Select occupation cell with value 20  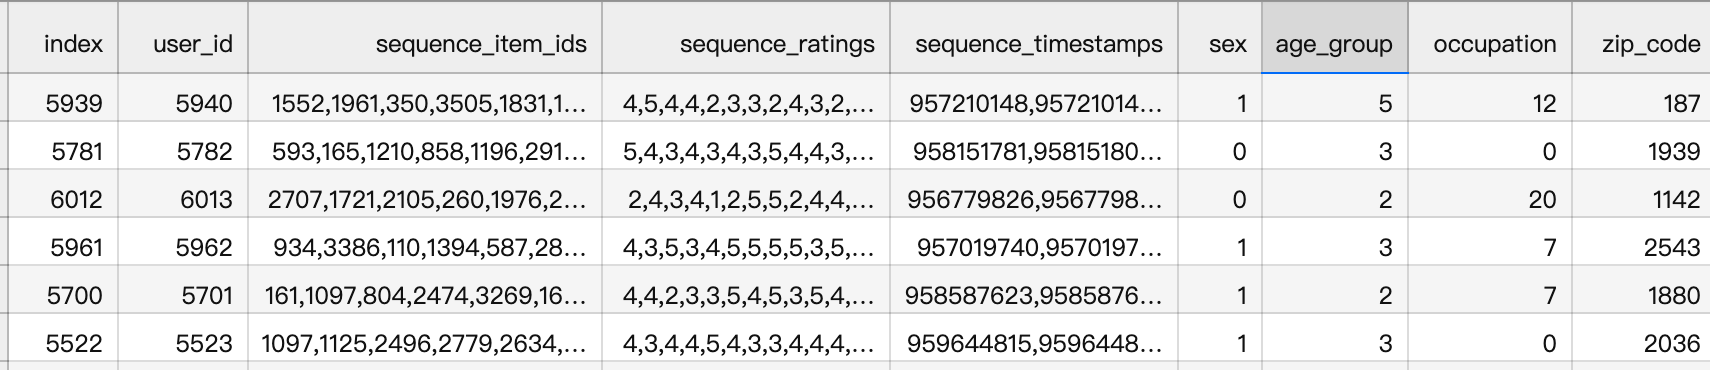click(1490, 199)
